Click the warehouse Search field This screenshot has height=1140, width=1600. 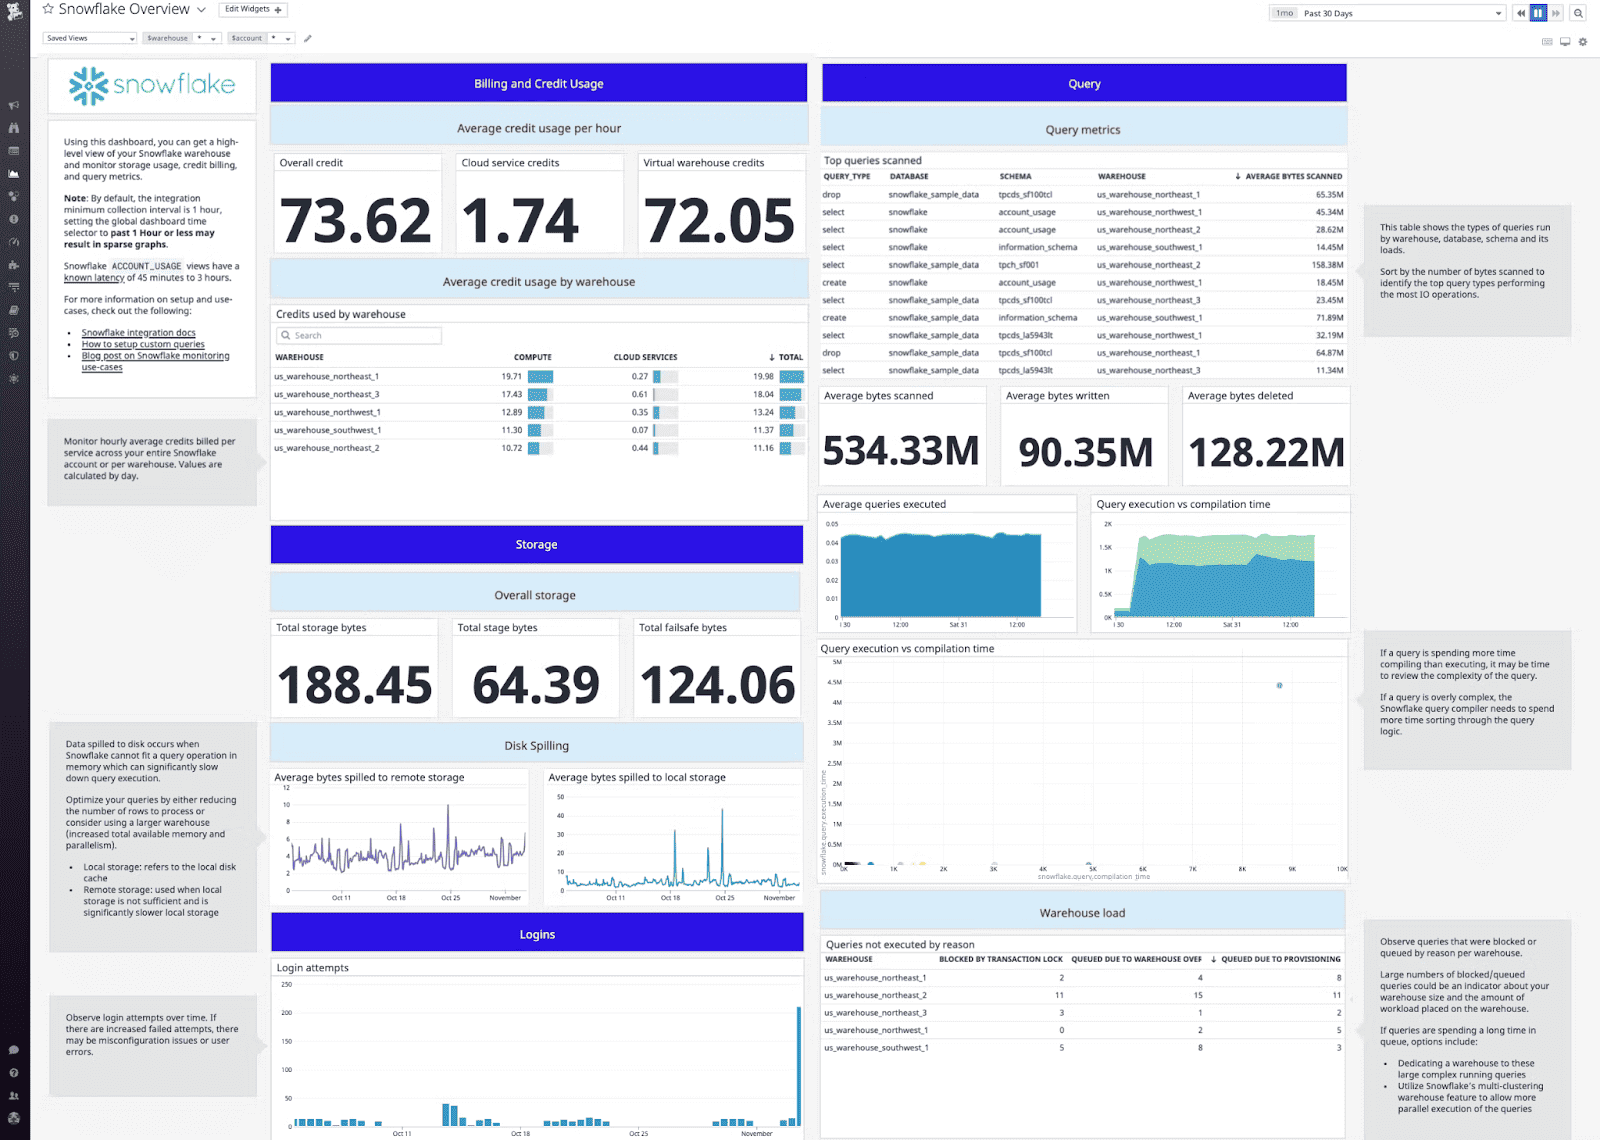click(x=359, y=336)
